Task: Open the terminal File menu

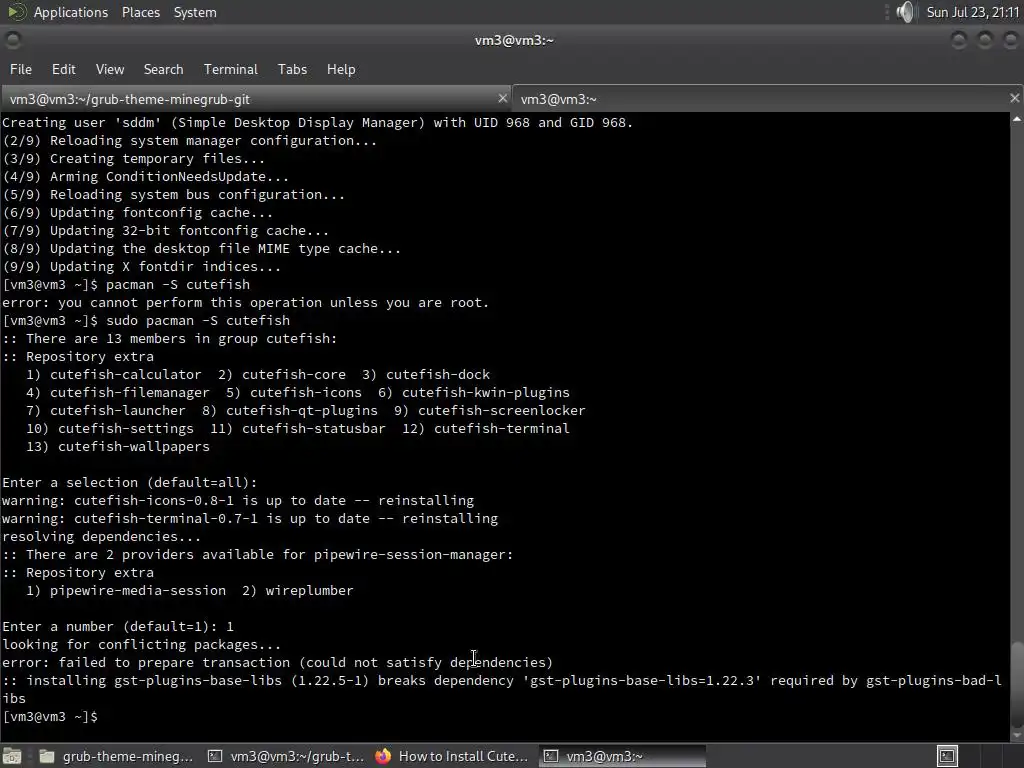Action: [20, 69]
